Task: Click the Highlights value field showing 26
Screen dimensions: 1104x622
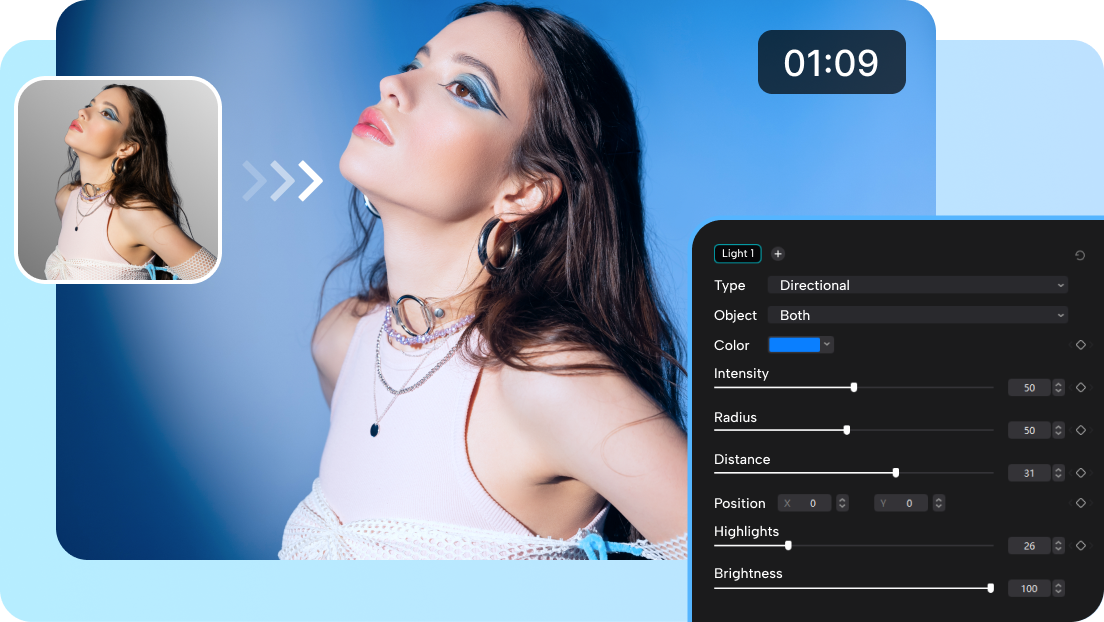Action: point(1029,545)
